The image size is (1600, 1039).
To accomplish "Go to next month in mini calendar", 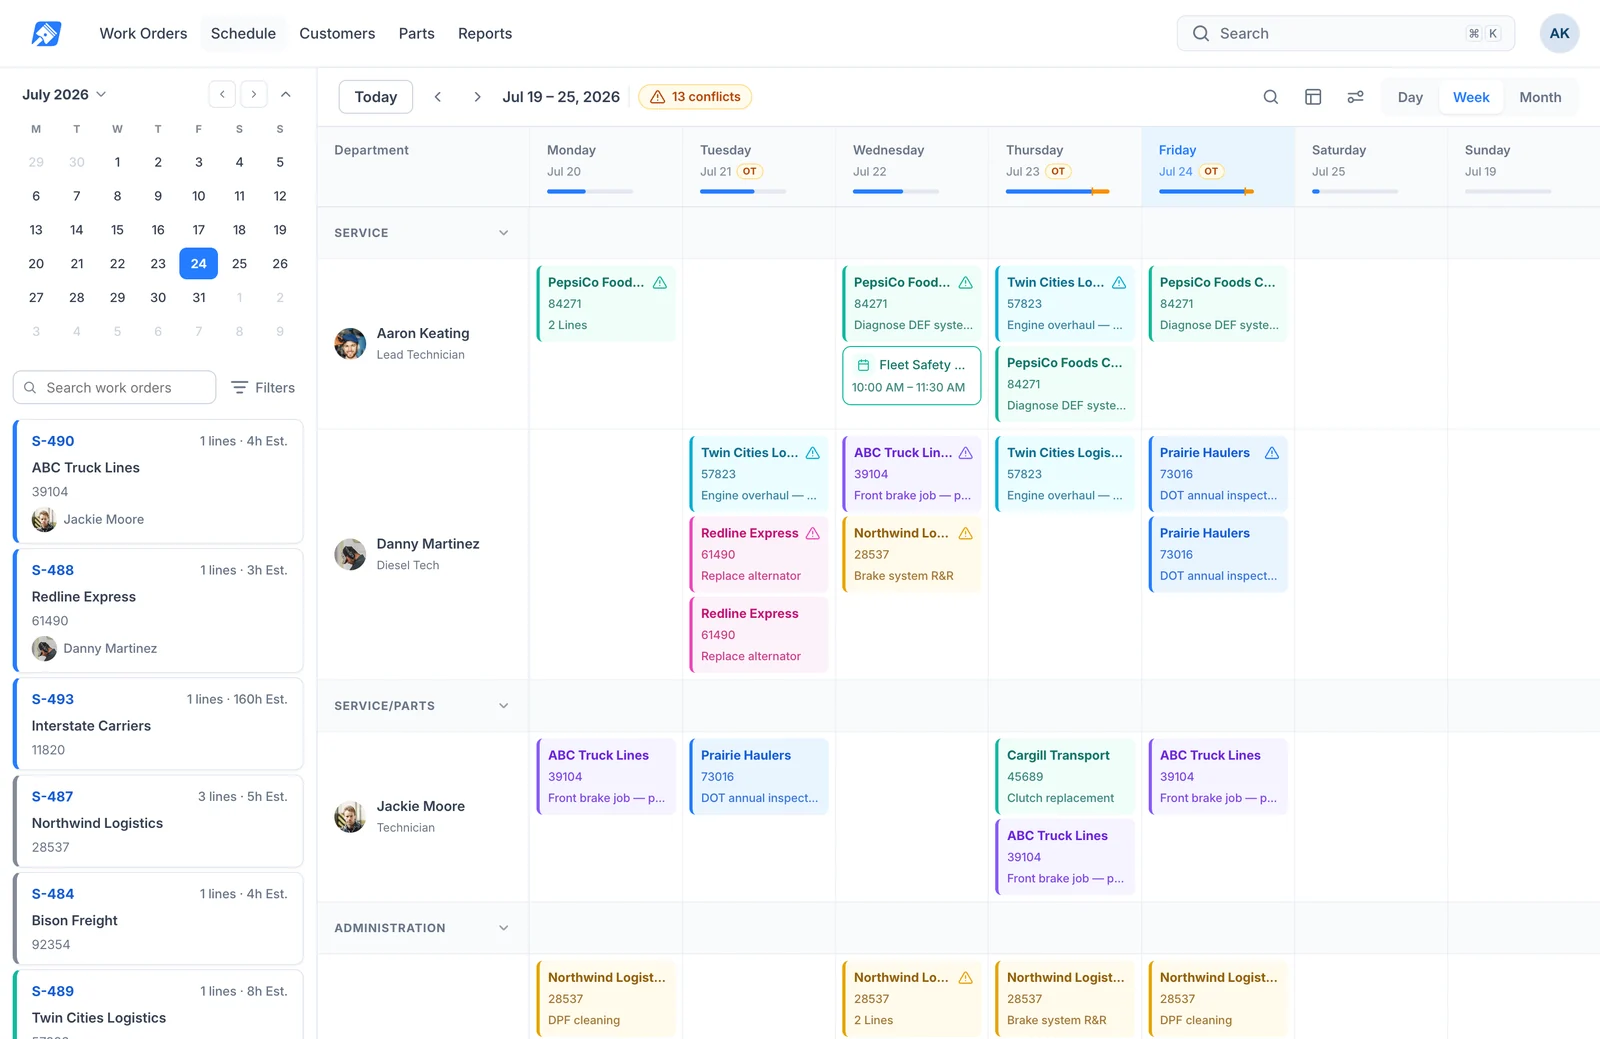I will tap(254, 94).
